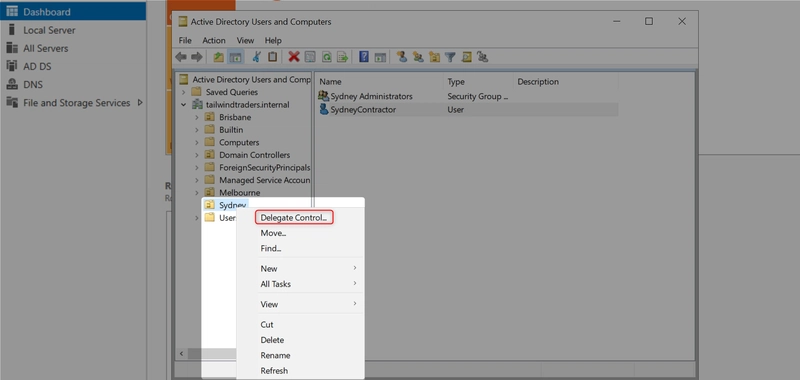Select the Melbourne OU tree item
The image size is (800, 380).
tap(239, 193)
